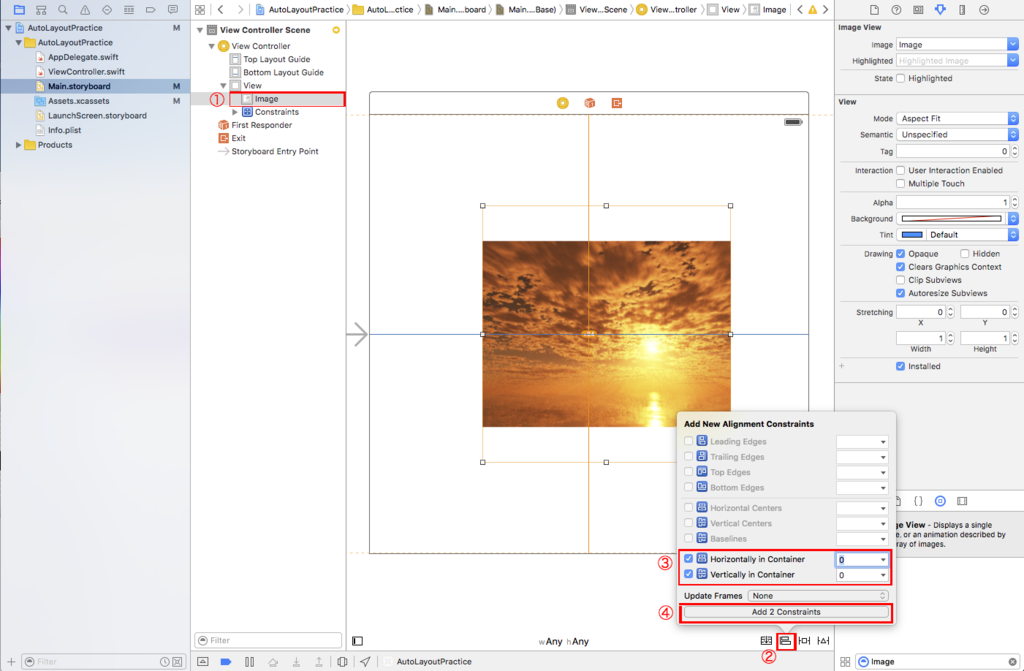Select Image in the jump bar

768,10
